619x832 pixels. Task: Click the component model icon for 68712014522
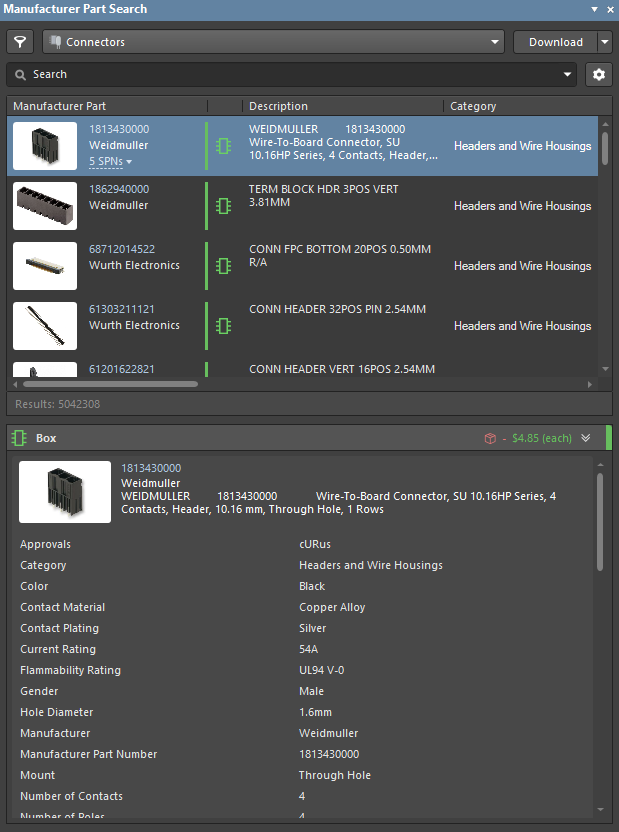point(223,266)
